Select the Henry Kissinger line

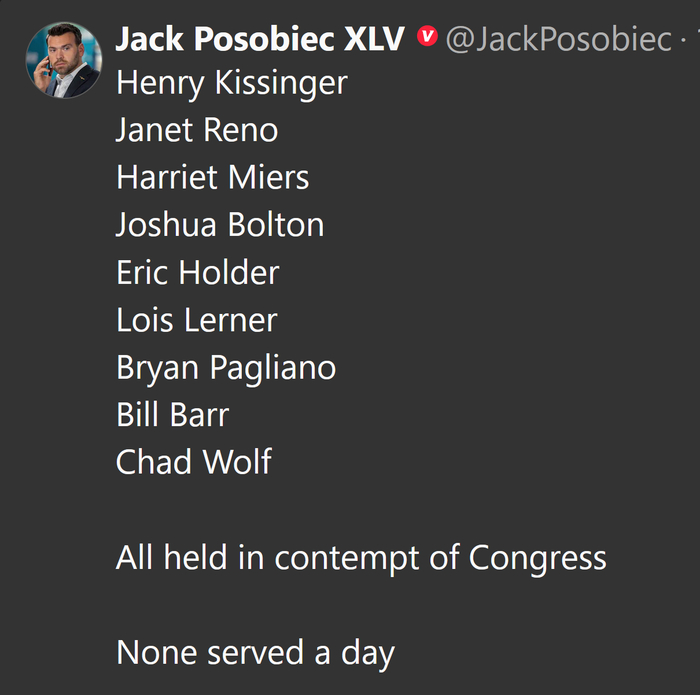231,82
